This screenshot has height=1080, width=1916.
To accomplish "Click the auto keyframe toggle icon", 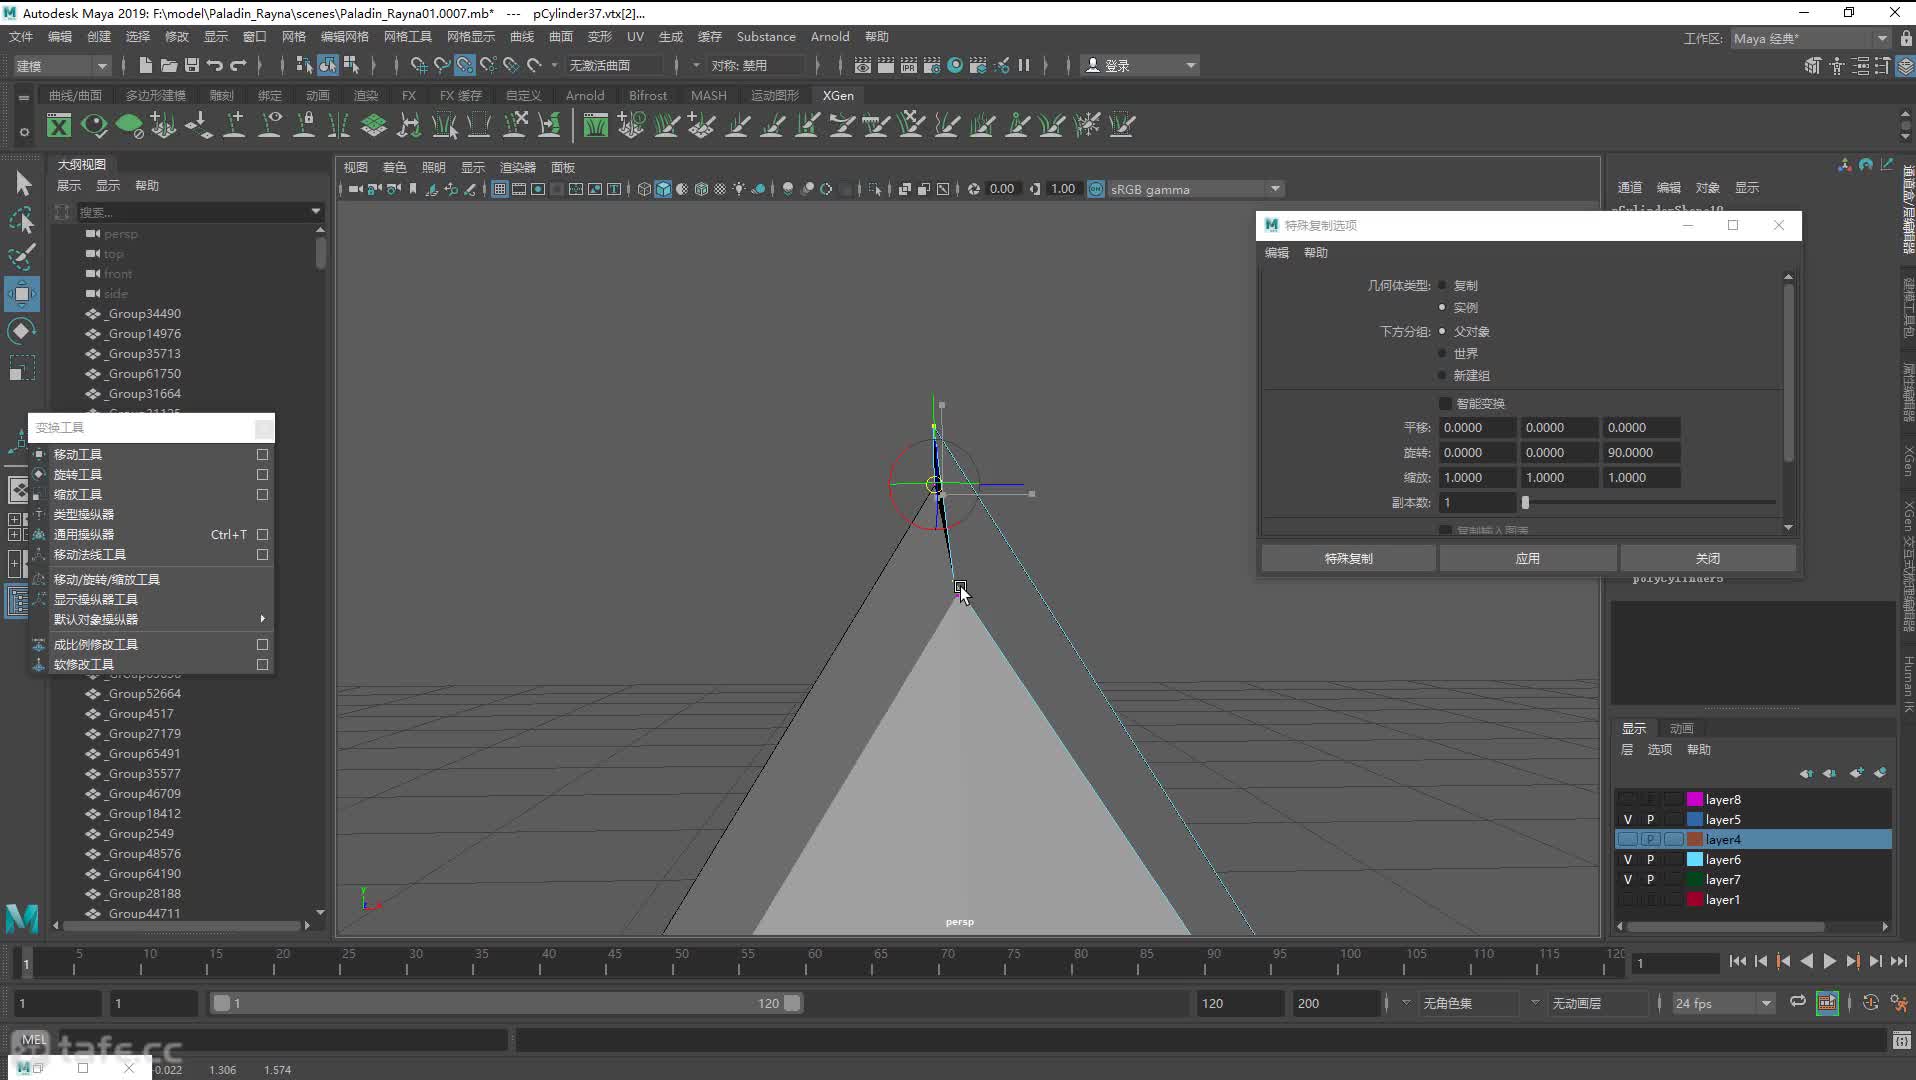I will click(x=1870, y=1002).
